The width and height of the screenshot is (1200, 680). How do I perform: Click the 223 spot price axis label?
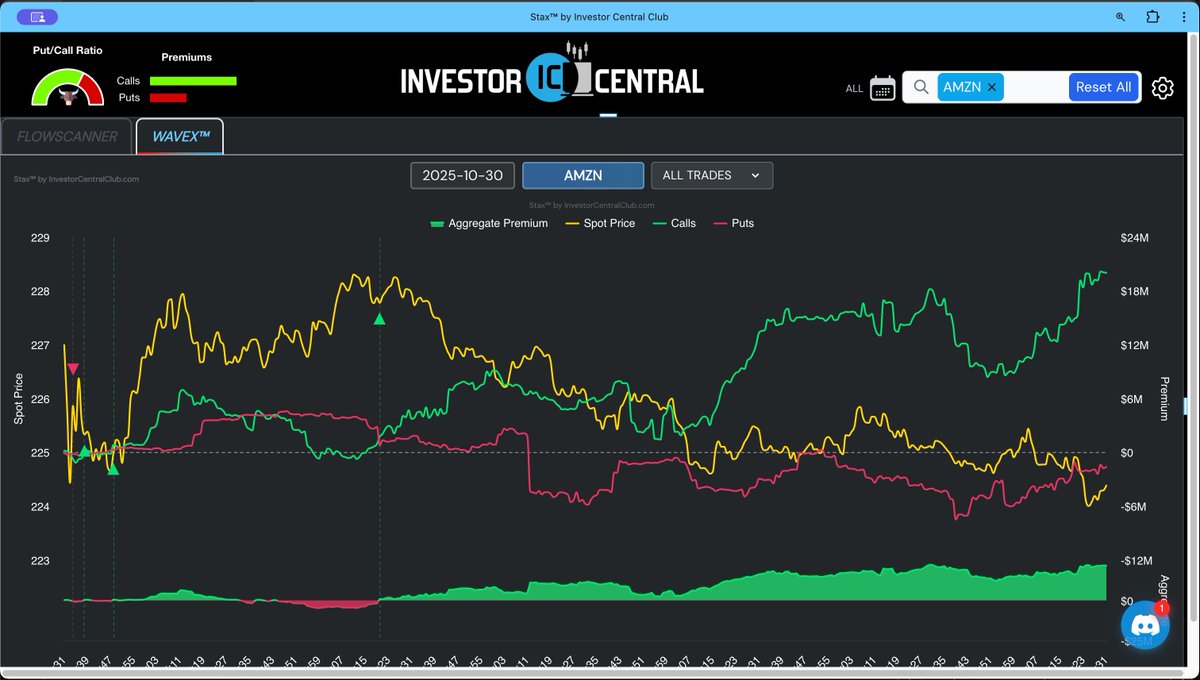pyautogui.click(x=40, y=561)
